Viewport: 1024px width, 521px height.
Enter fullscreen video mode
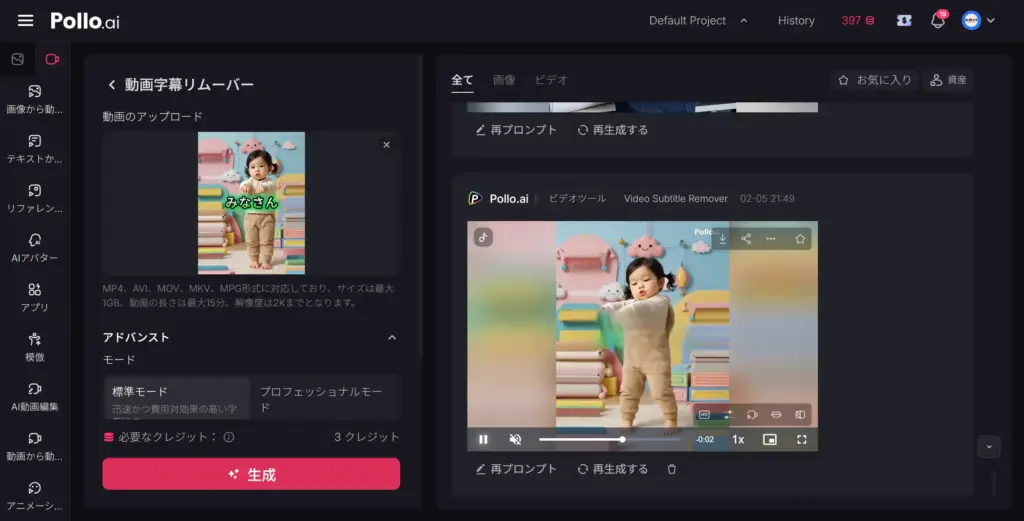point(801,439)
